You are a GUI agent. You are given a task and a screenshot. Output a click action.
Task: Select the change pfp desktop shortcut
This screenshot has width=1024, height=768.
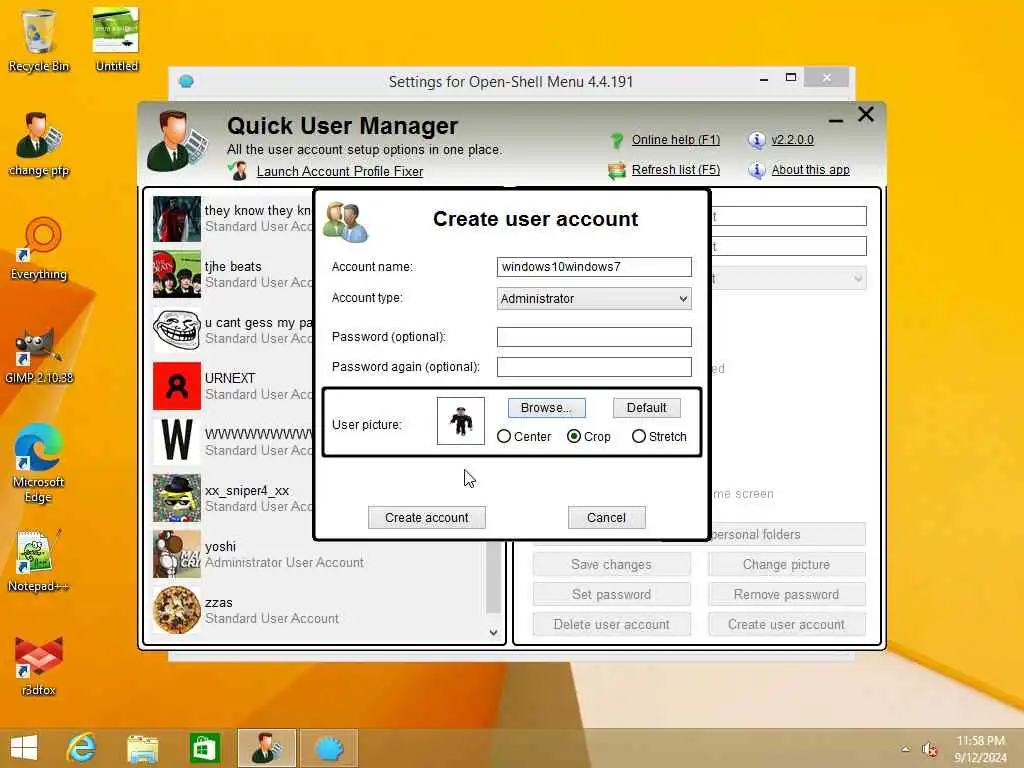[x=39, y=145]
